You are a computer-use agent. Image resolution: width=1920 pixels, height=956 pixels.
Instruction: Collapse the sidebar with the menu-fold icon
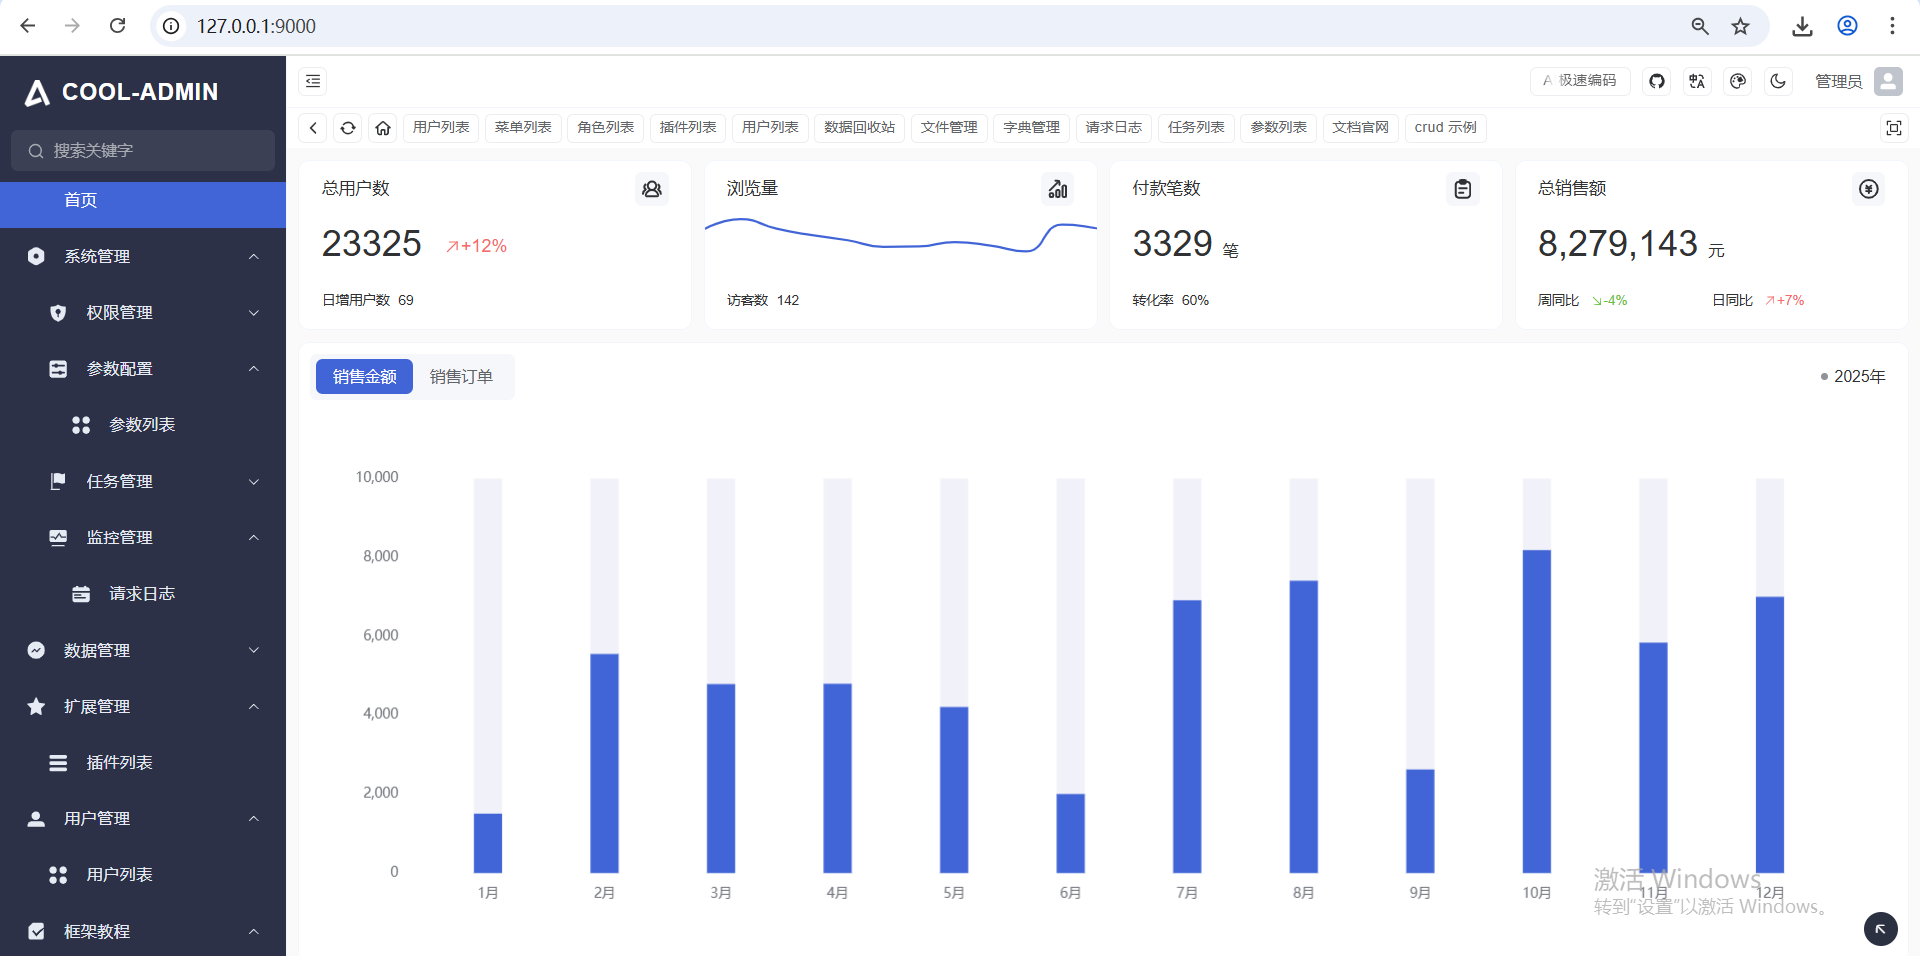pyautogui.click(x=313, y=81)
